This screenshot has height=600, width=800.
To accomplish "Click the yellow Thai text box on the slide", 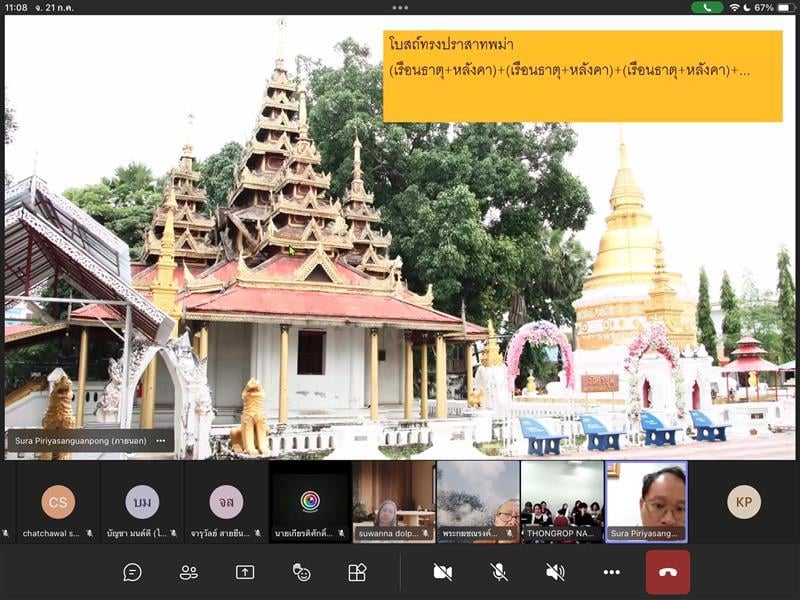I will click(x=582, y=75).
